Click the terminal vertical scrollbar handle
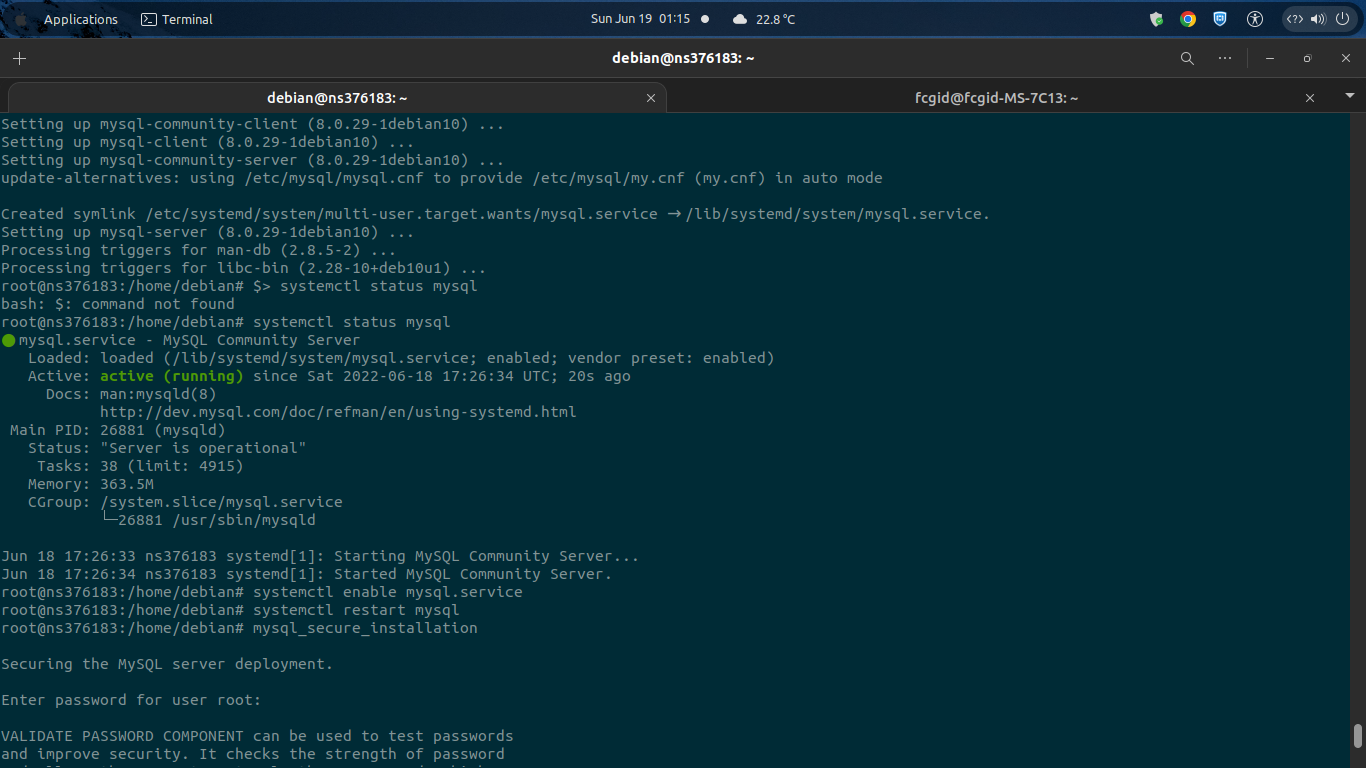Image resolution: width=1366 pixels, height=768 pixels. 1358,736
